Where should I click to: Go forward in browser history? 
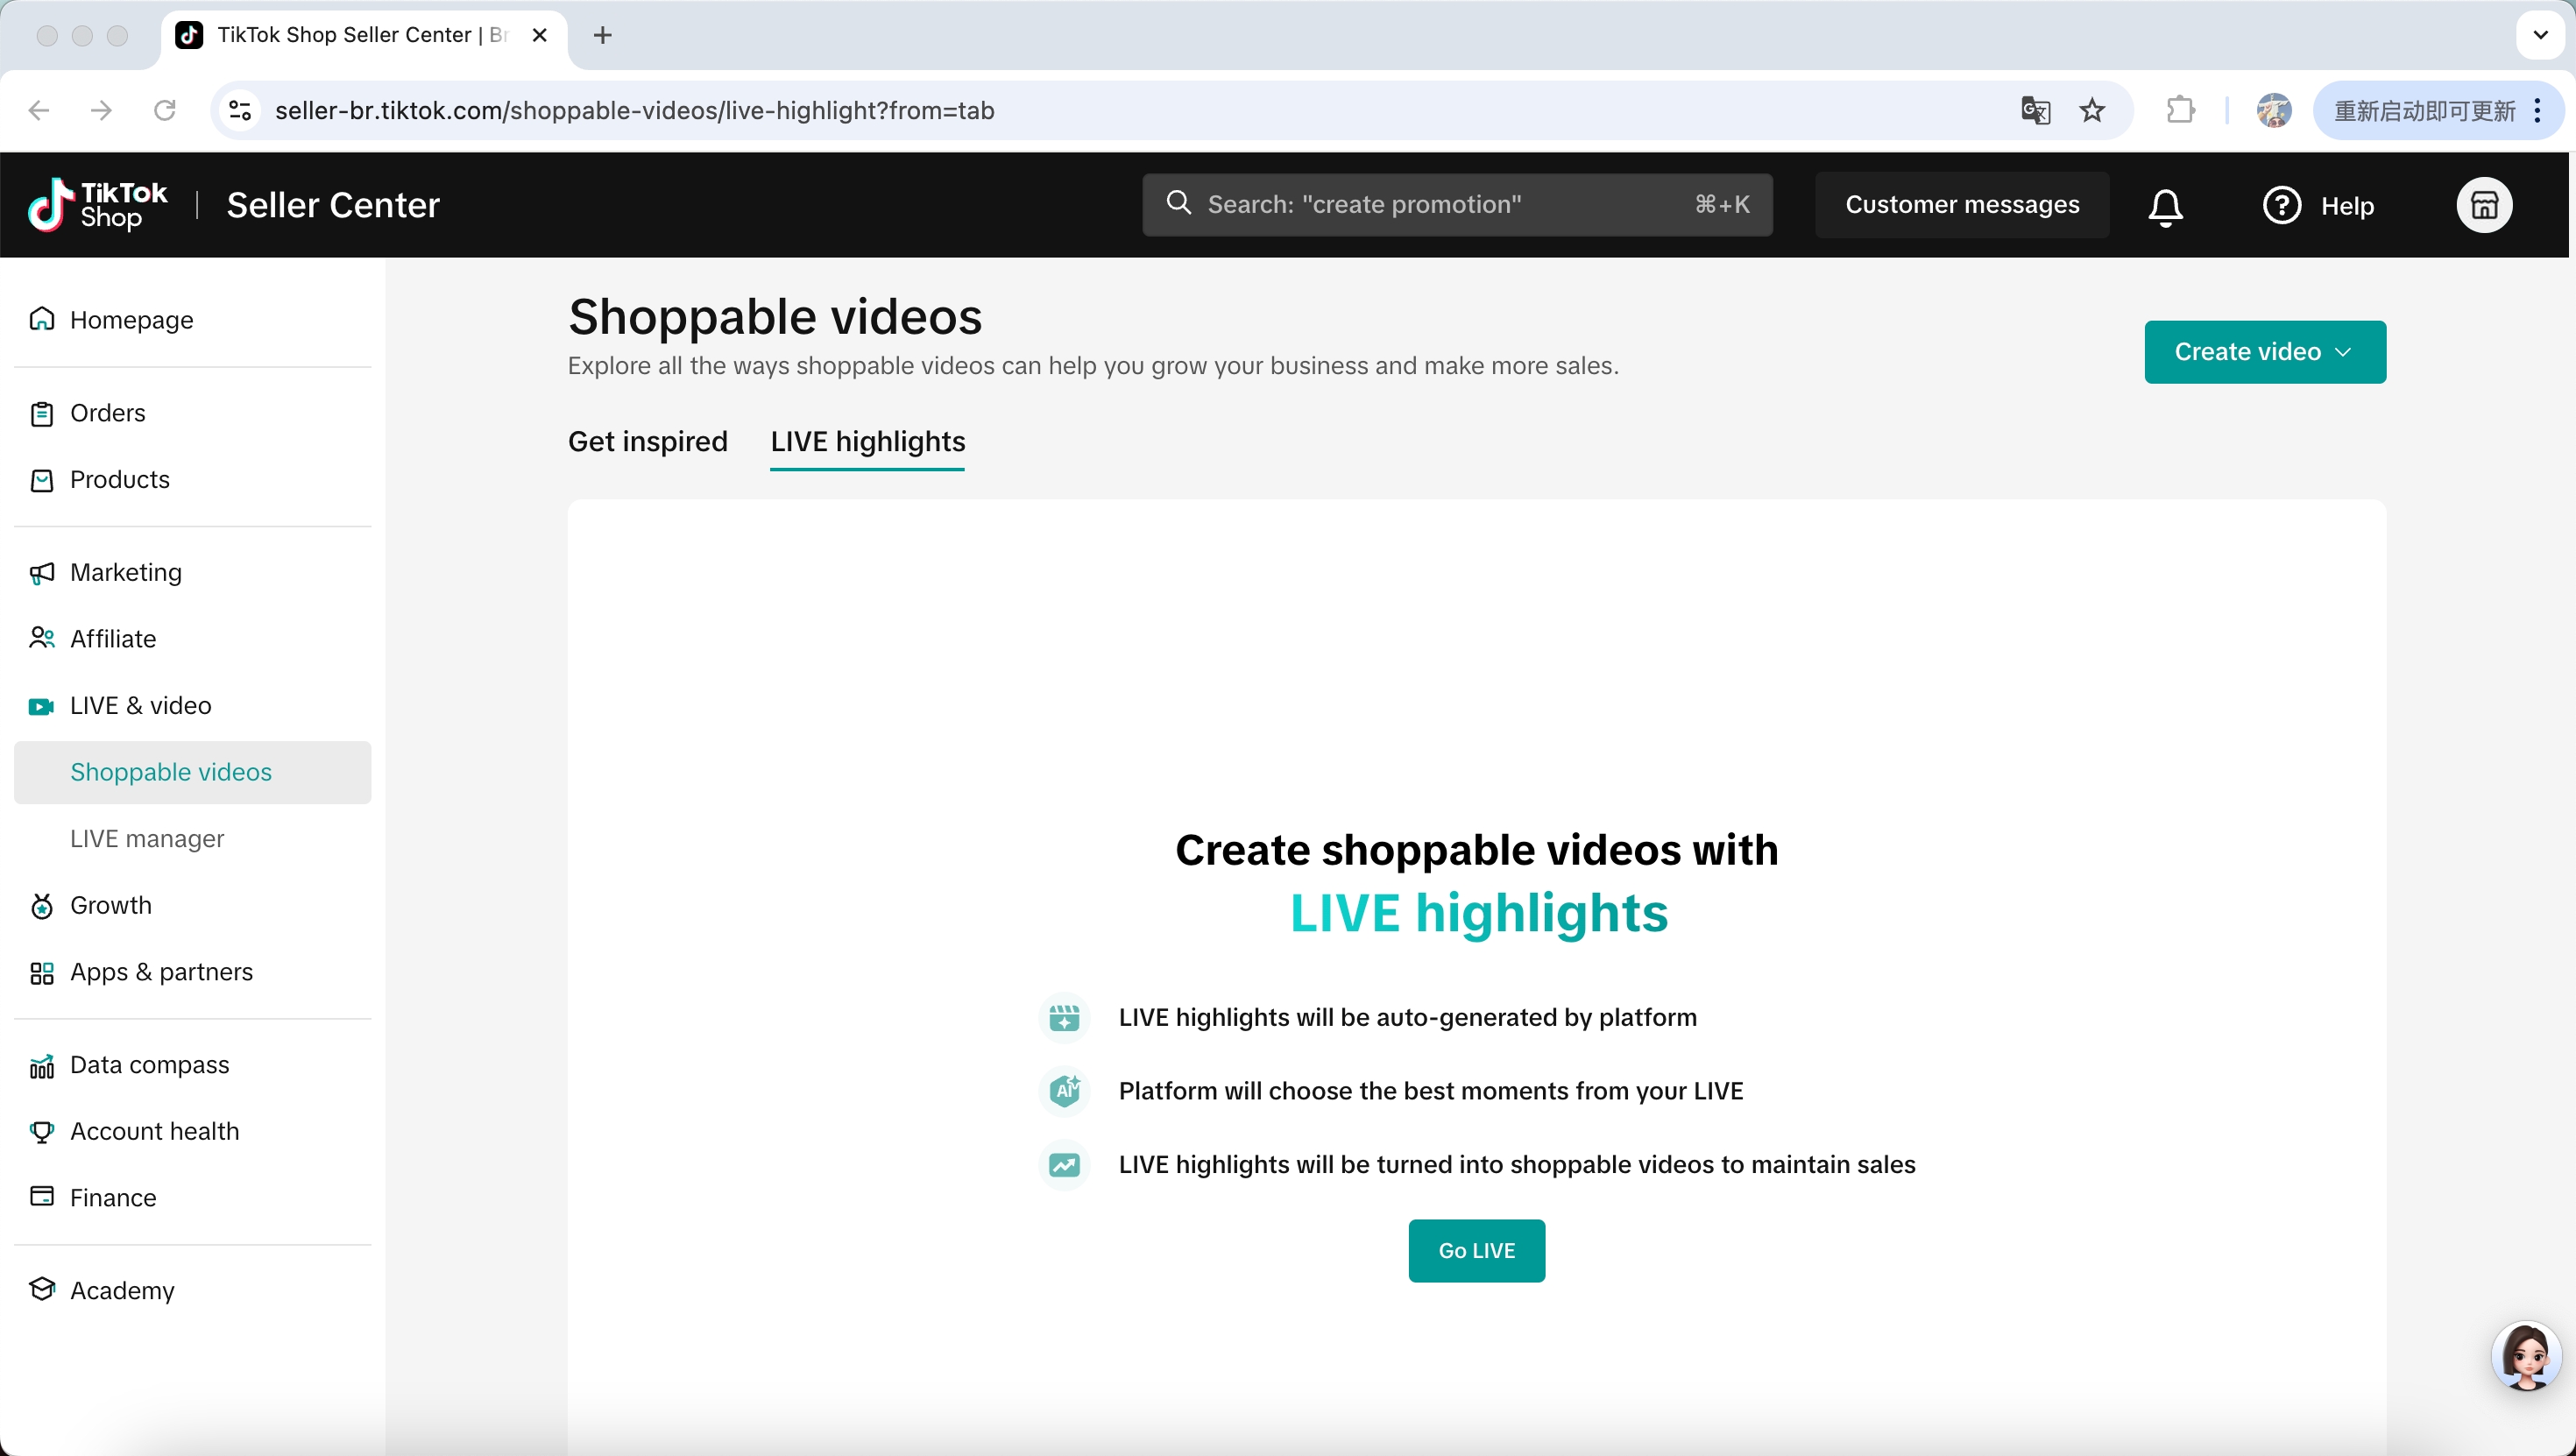(x=101, y=110)
